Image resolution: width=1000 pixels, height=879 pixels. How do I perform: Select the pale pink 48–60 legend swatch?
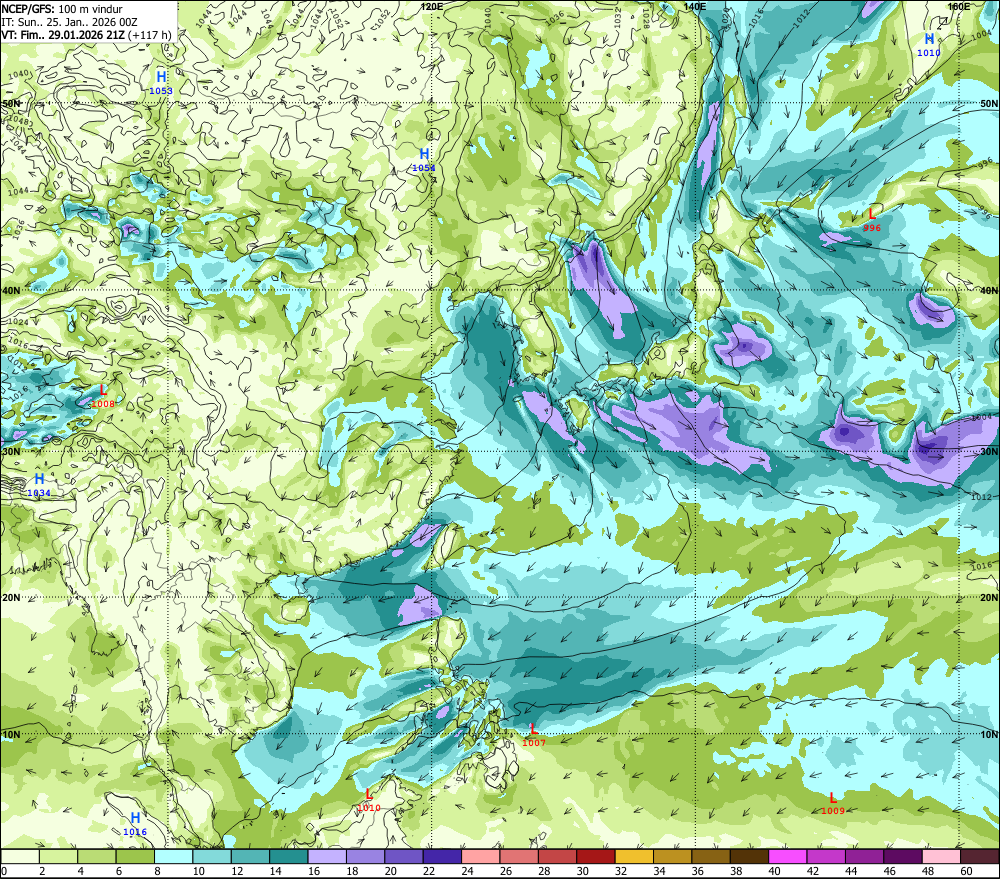click(941, 857)
